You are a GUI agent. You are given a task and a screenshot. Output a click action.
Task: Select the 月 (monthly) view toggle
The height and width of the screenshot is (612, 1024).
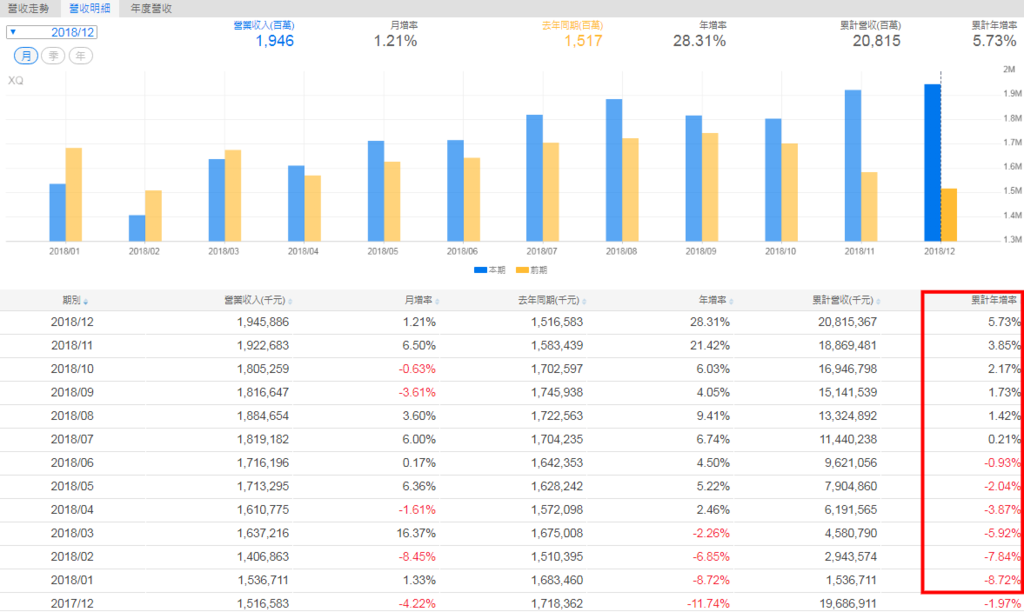26,56
